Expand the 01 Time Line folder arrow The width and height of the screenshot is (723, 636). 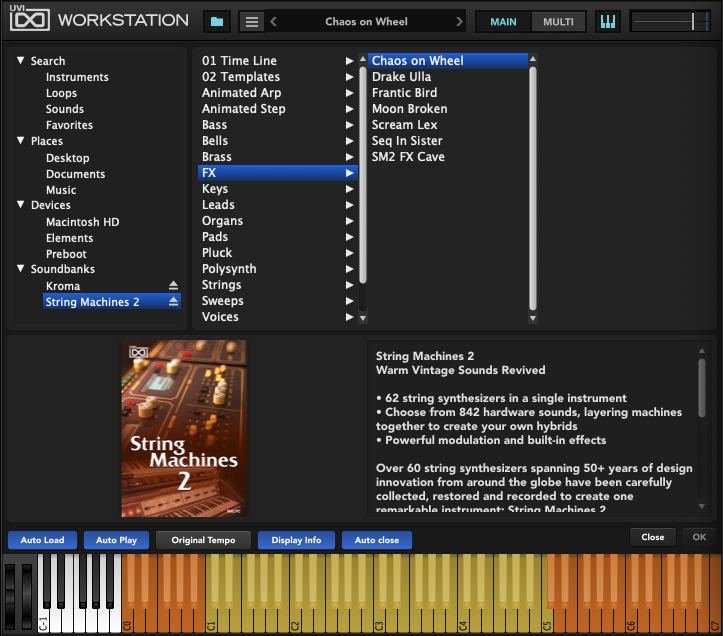pyautogui.click(x=350, y=61)
